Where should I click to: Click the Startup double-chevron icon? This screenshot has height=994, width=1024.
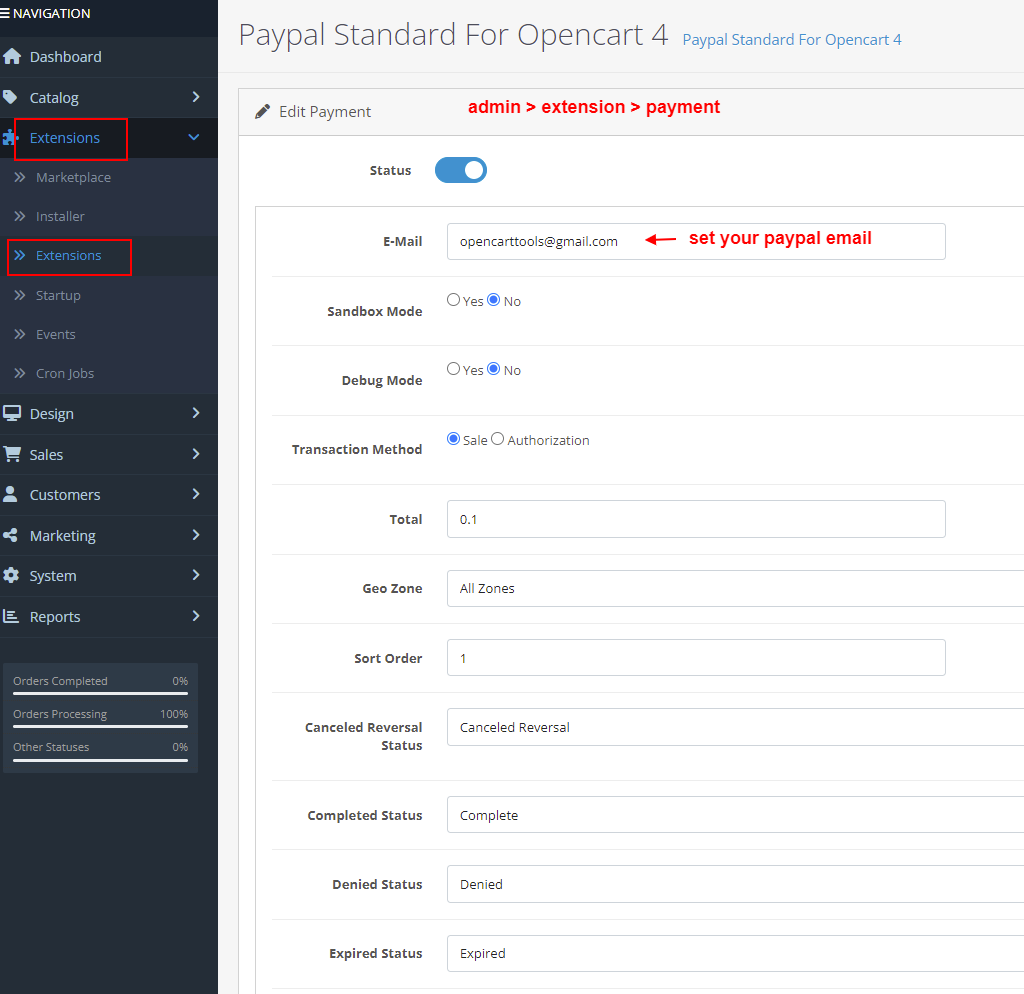[x=20, y=295]
